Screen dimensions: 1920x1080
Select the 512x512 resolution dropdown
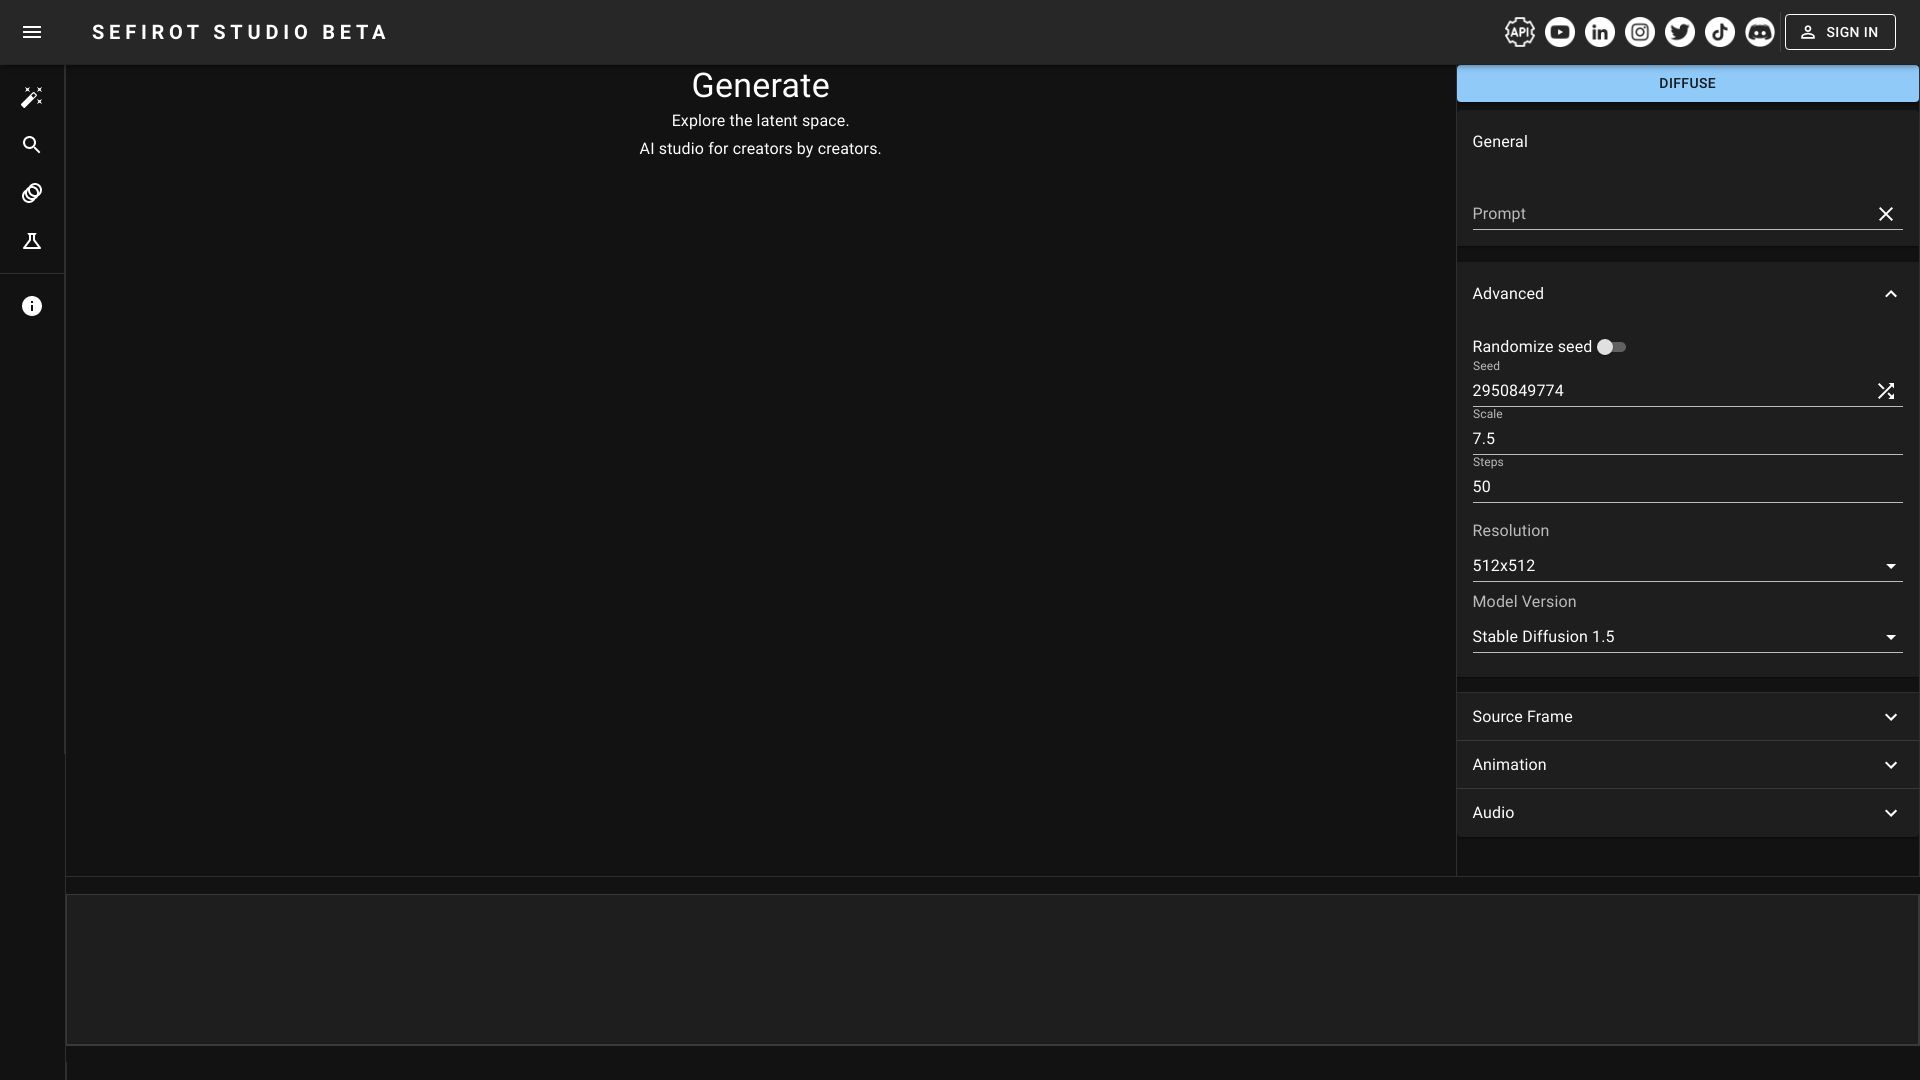(1688, 566)
